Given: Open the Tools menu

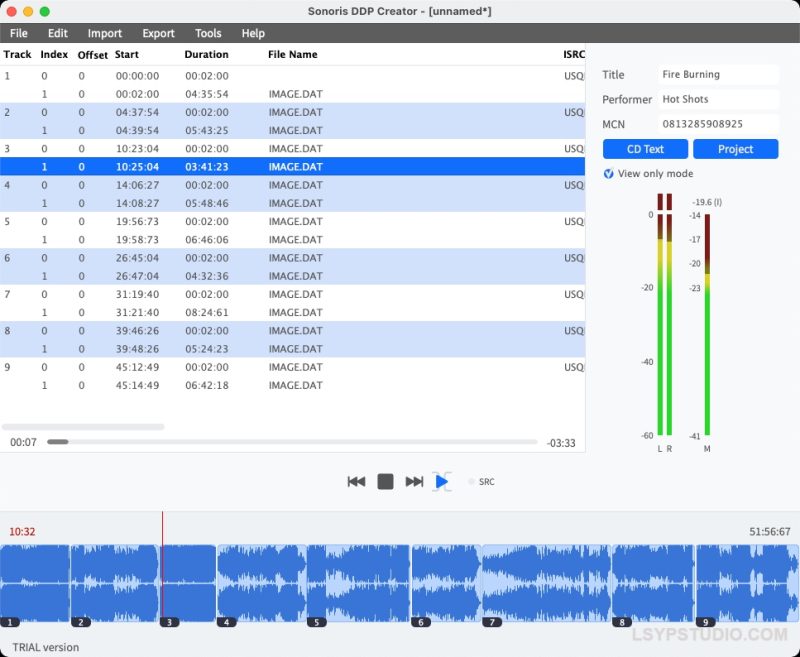Looking at the screenshot, I should tap(207, 32).
